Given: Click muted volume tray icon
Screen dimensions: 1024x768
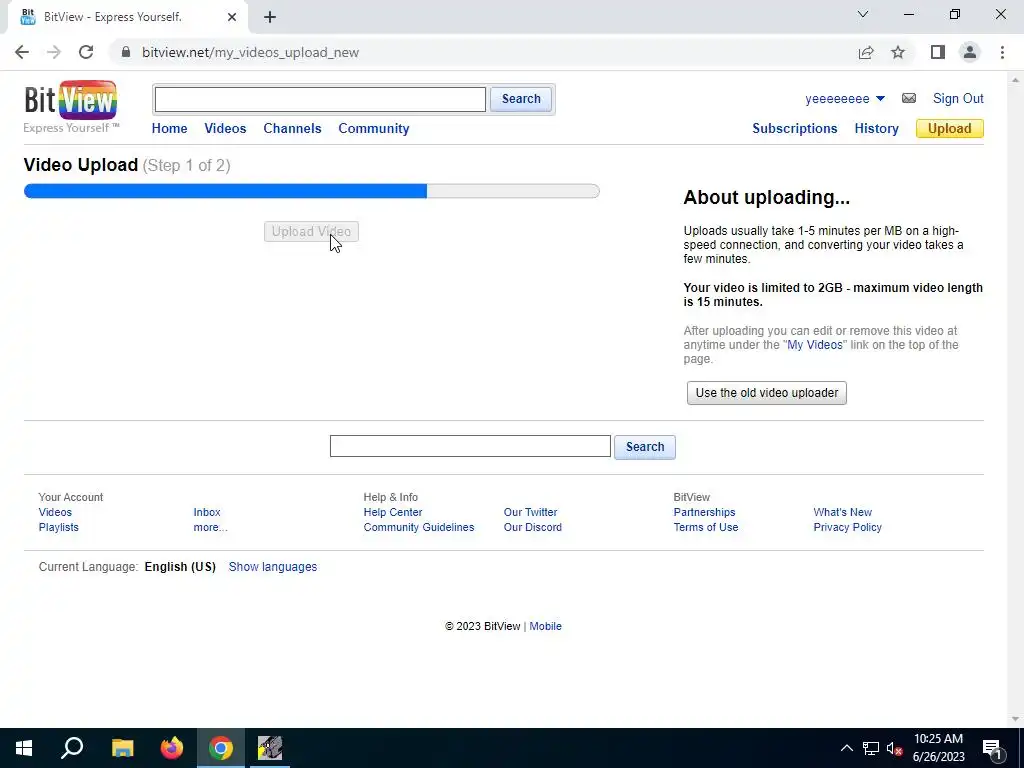Looking at the screenshot, I should click(894, 748).
